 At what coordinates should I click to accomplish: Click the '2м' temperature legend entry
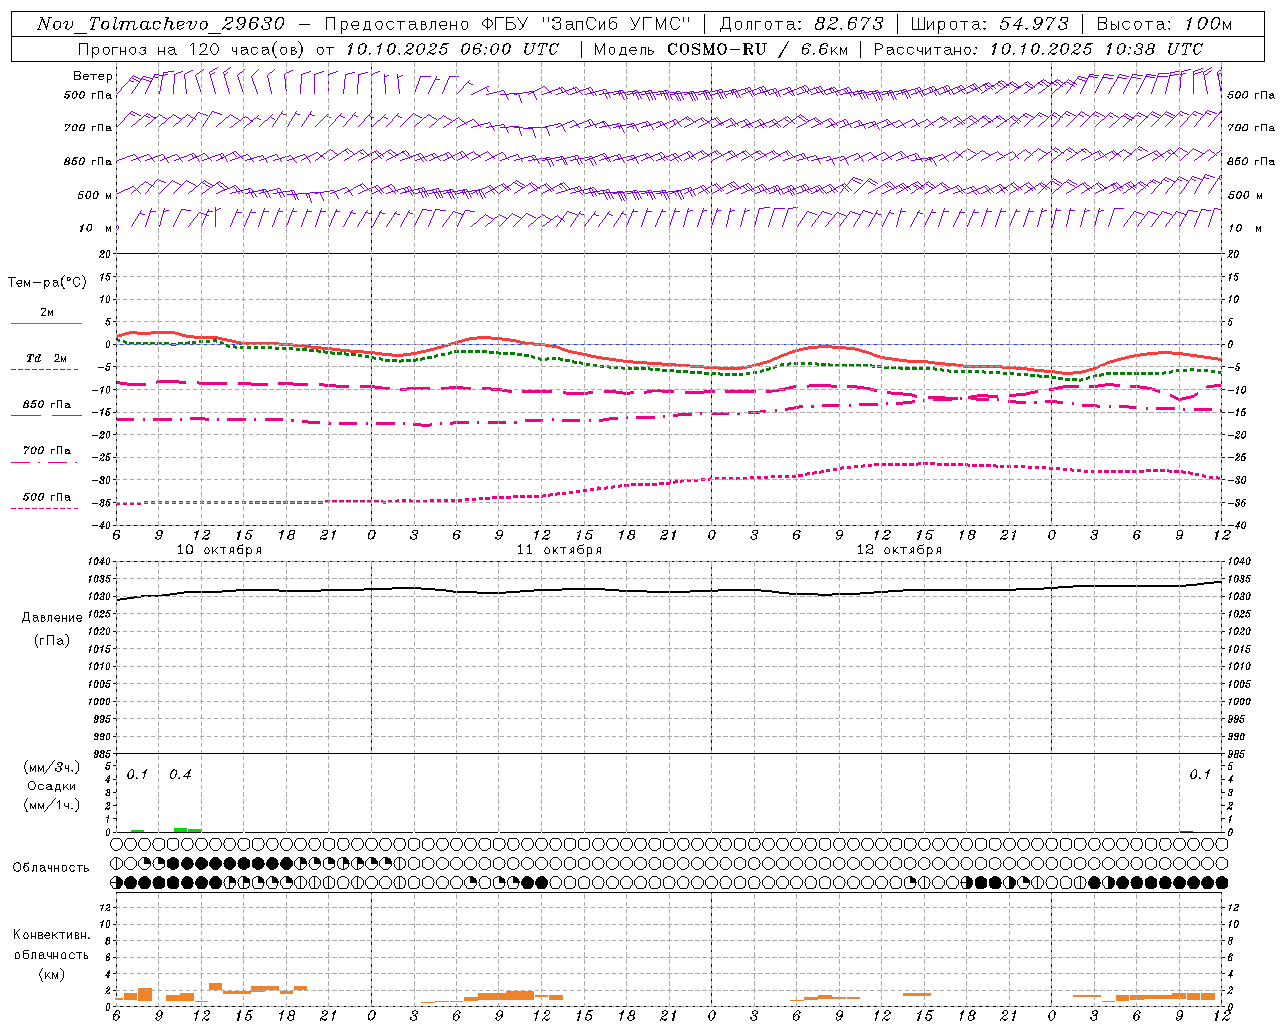pos(47,313)
